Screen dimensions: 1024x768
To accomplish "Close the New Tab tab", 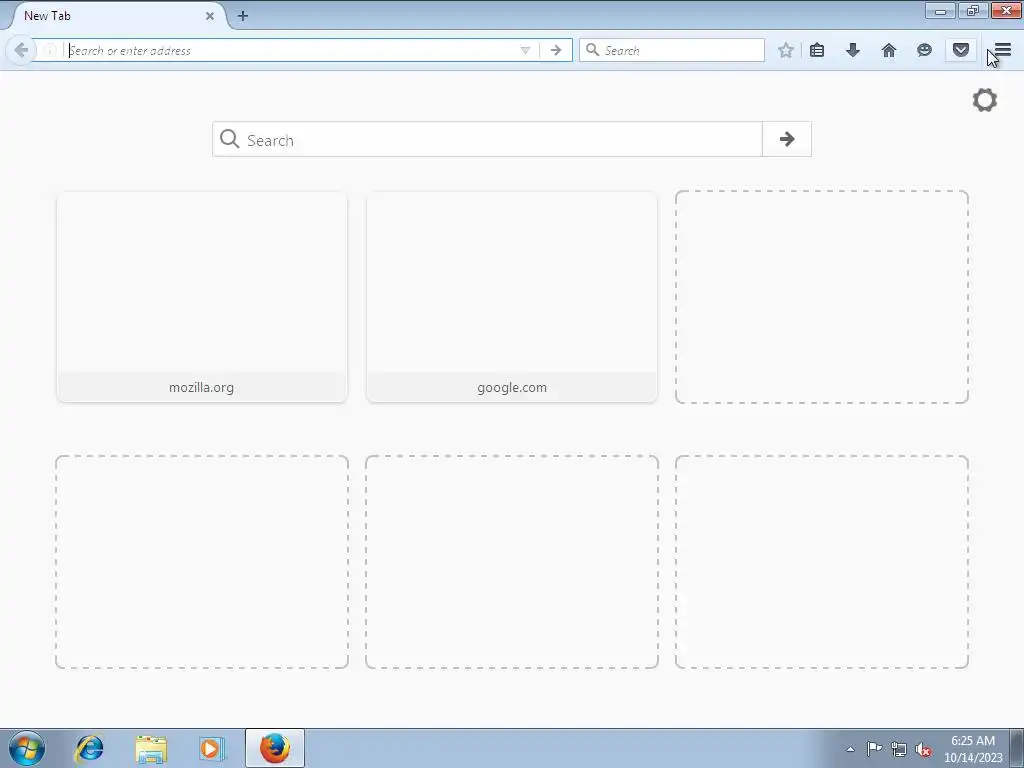I will (210, 16).
